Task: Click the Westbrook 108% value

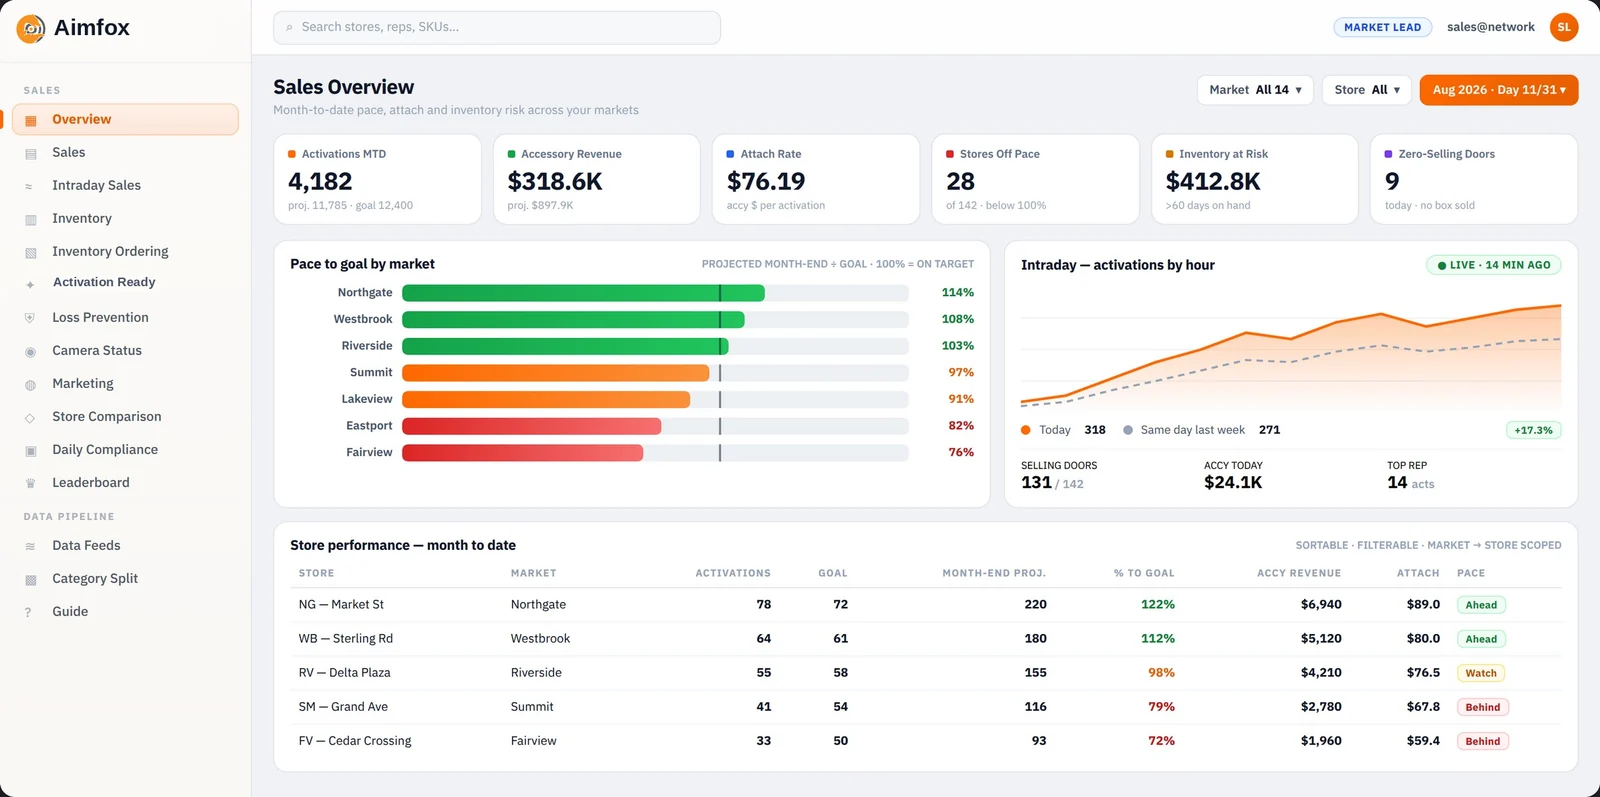Action: click(957, 319)
